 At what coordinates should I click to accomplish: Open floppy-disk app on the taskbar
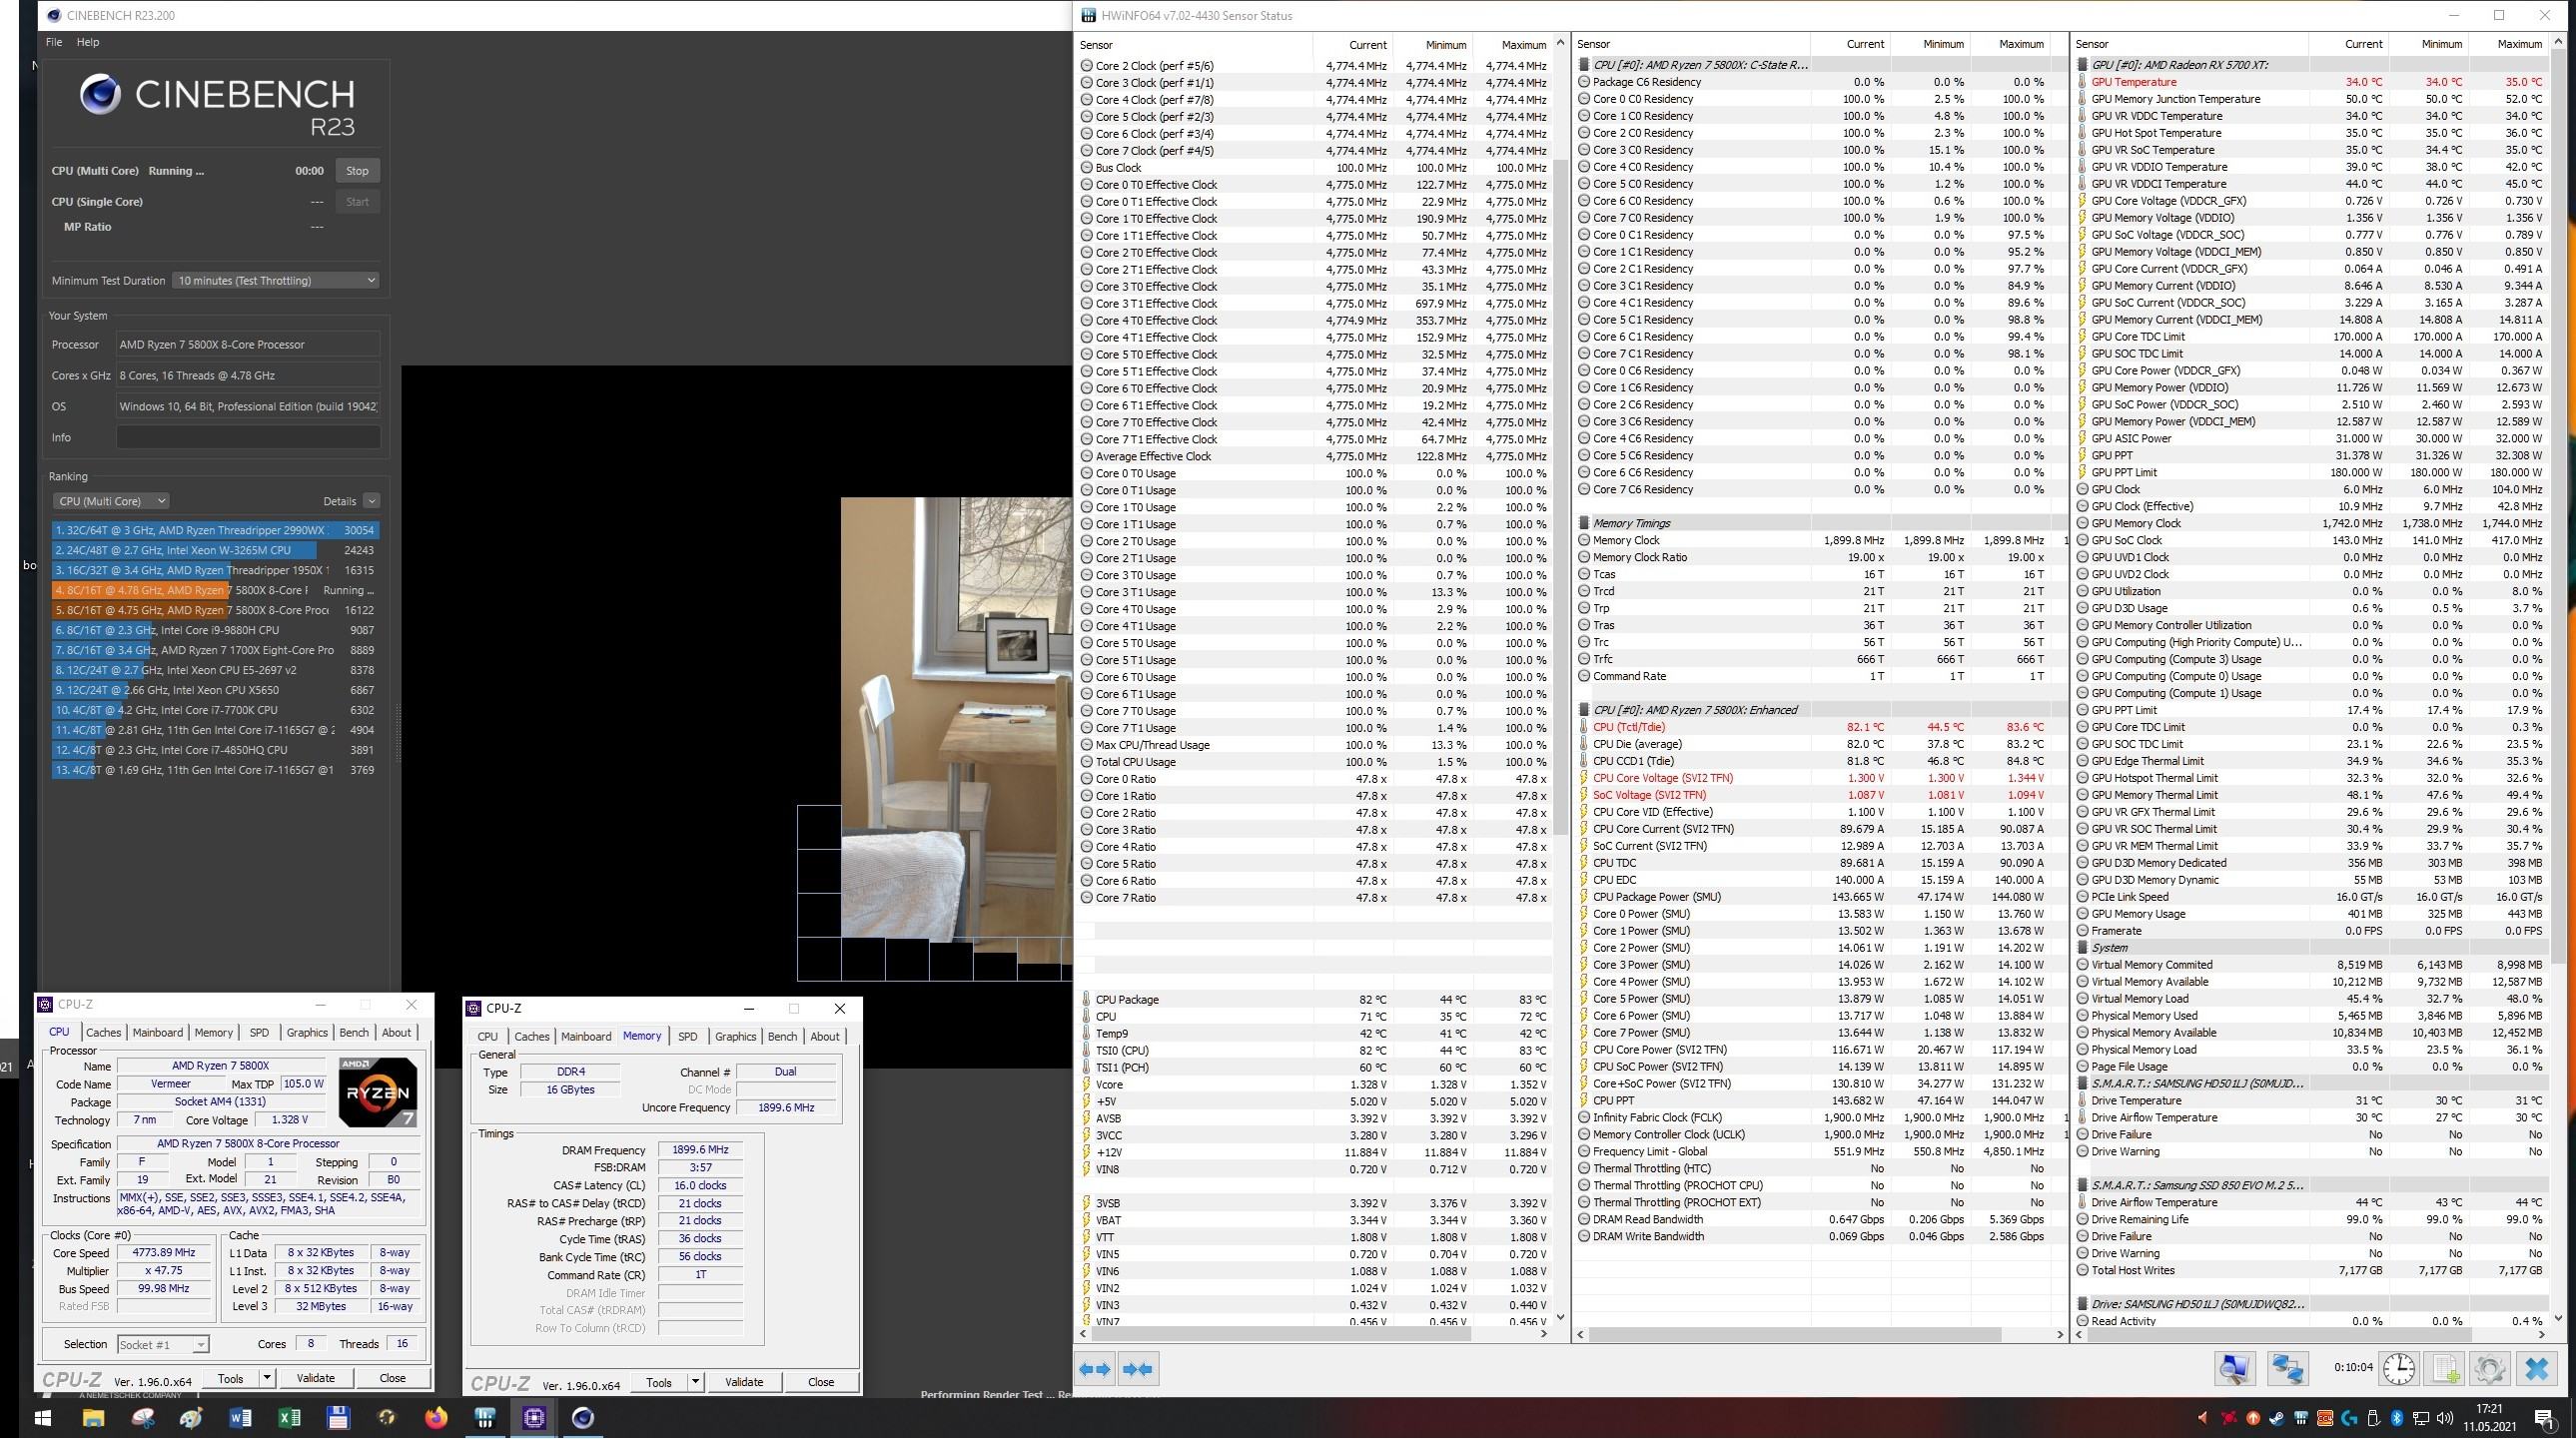(338, 1418)
